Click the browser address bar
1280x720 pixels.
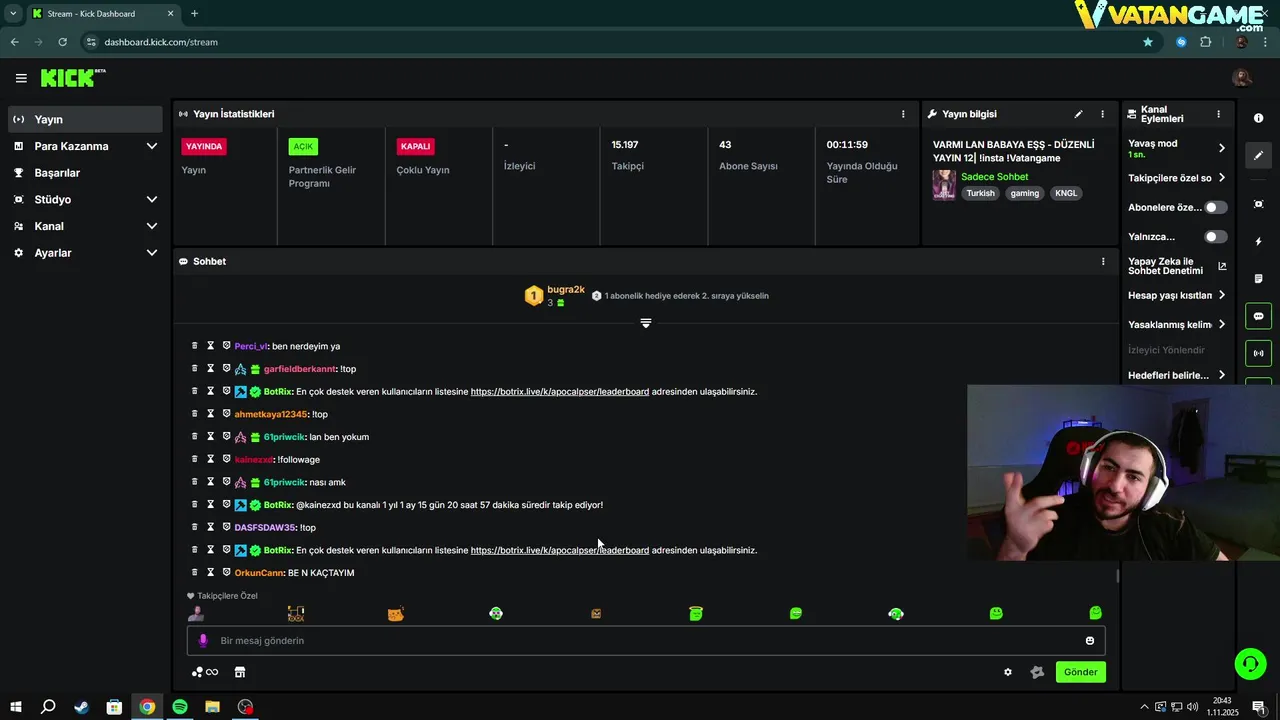[x=620, y=42]
